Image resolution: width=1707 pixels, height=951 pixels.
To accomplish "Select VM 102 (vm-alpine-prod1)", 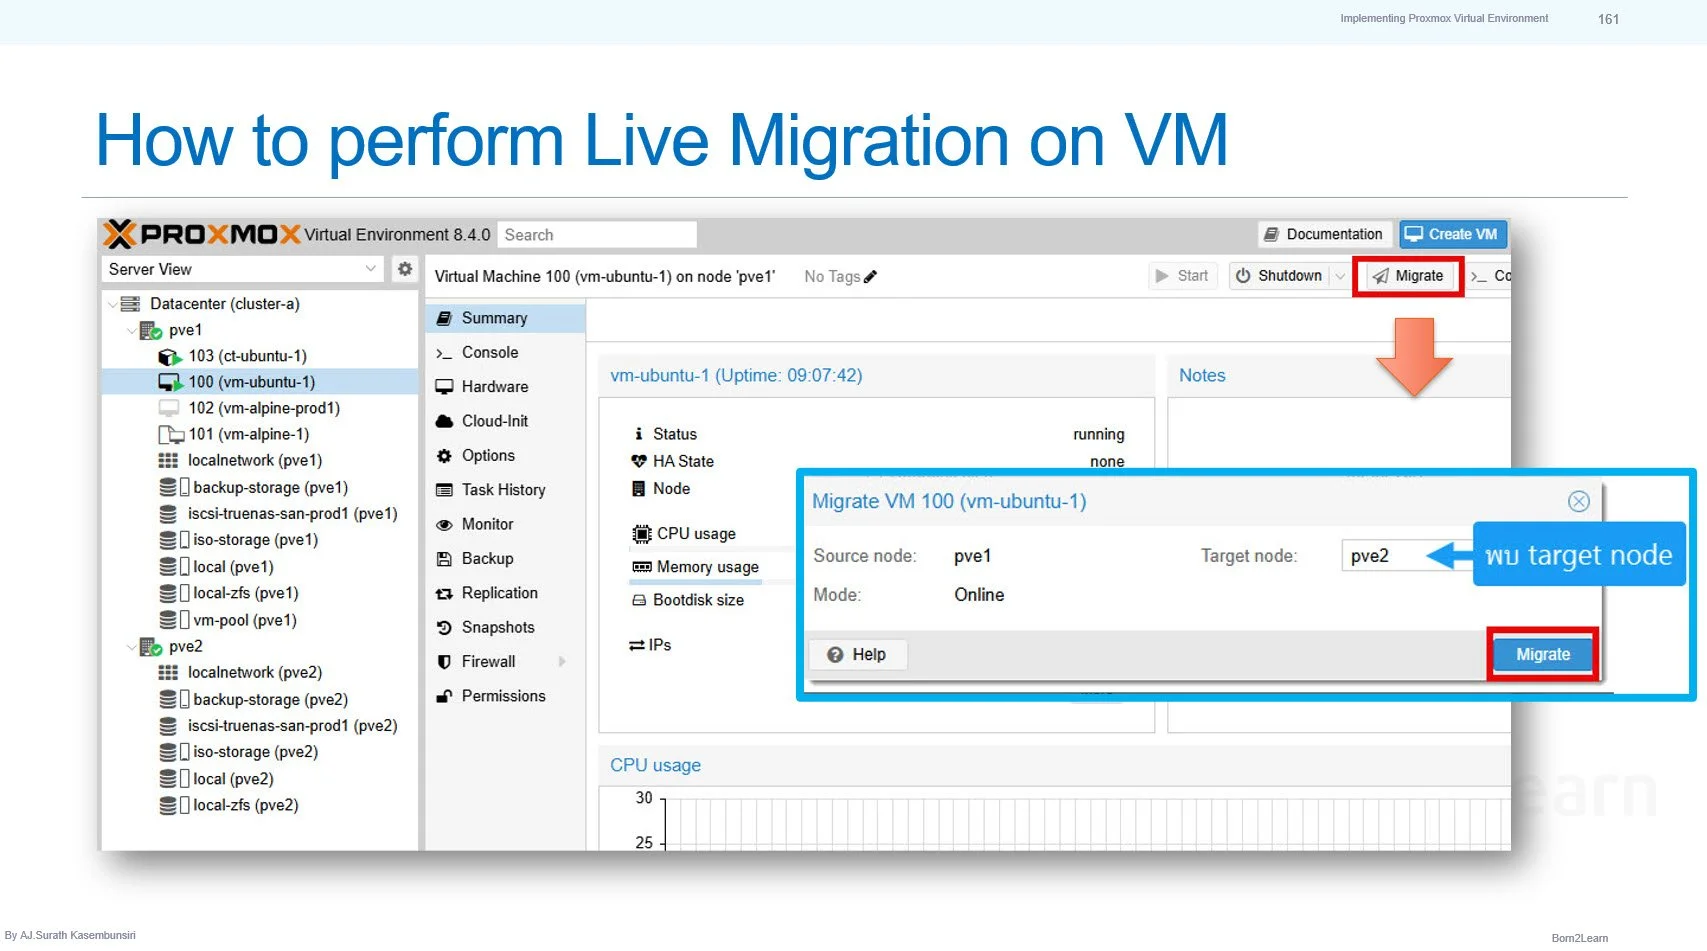I will pos(264,408).
